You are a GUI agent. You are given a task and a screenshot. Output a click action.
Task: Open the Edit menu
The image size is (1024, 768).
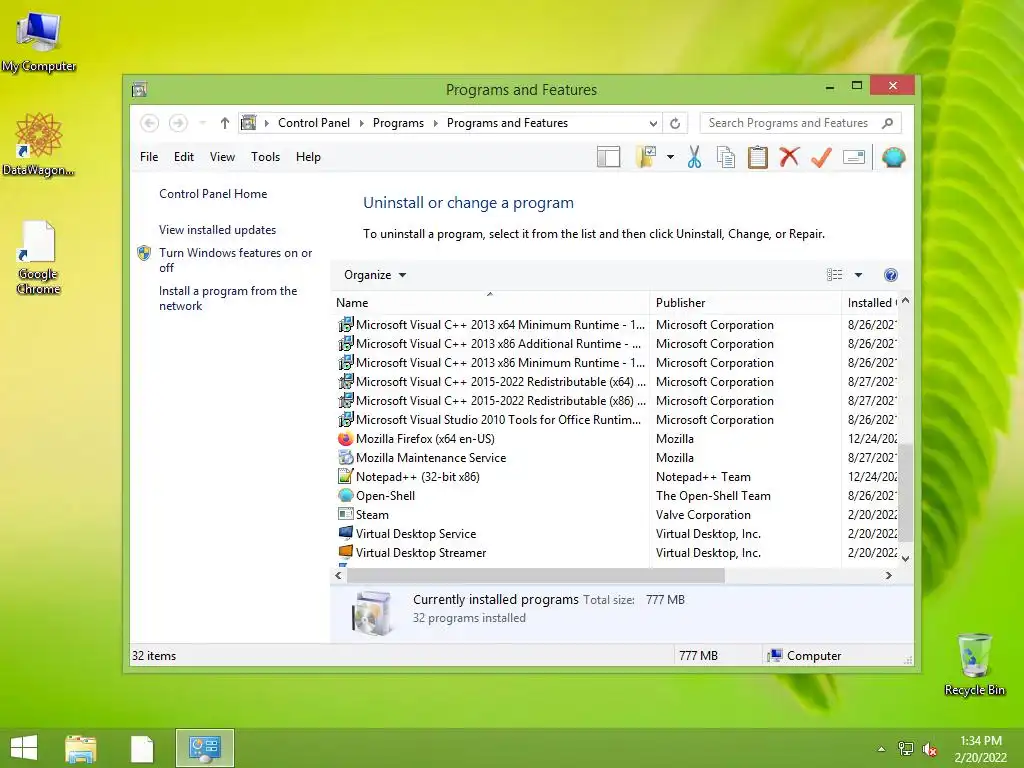(x=184, y=157)
